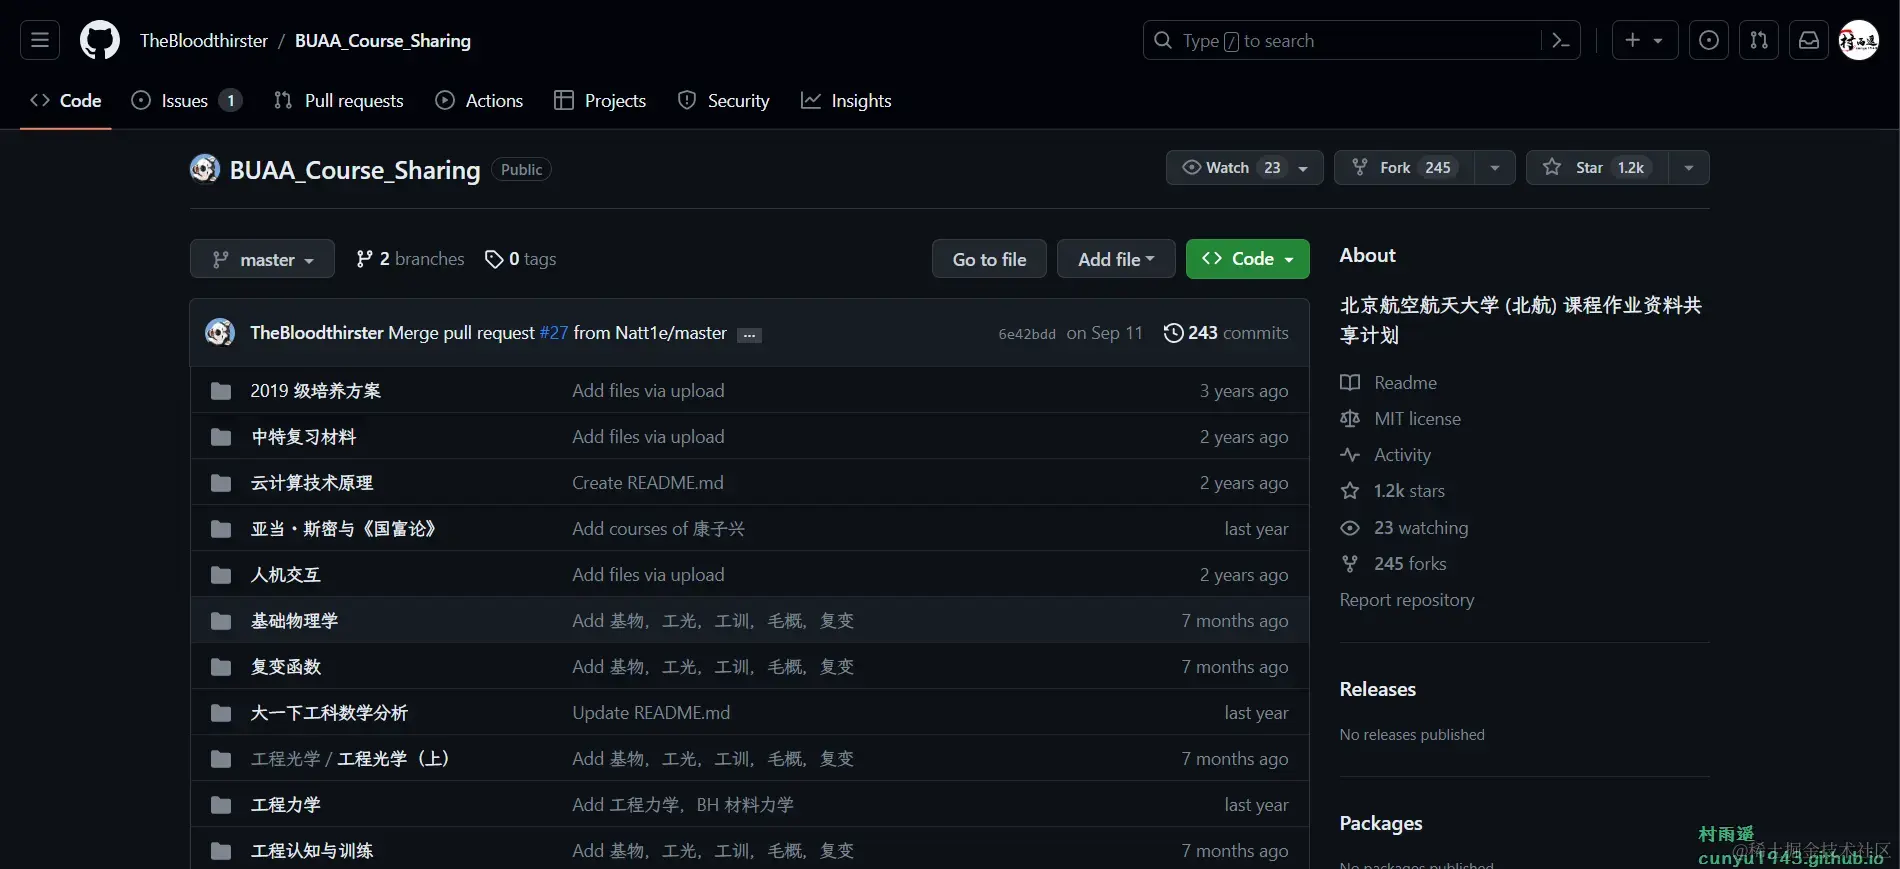
Task: Click folder icon of 工程力学 row
Action: (x=221, y=805)
